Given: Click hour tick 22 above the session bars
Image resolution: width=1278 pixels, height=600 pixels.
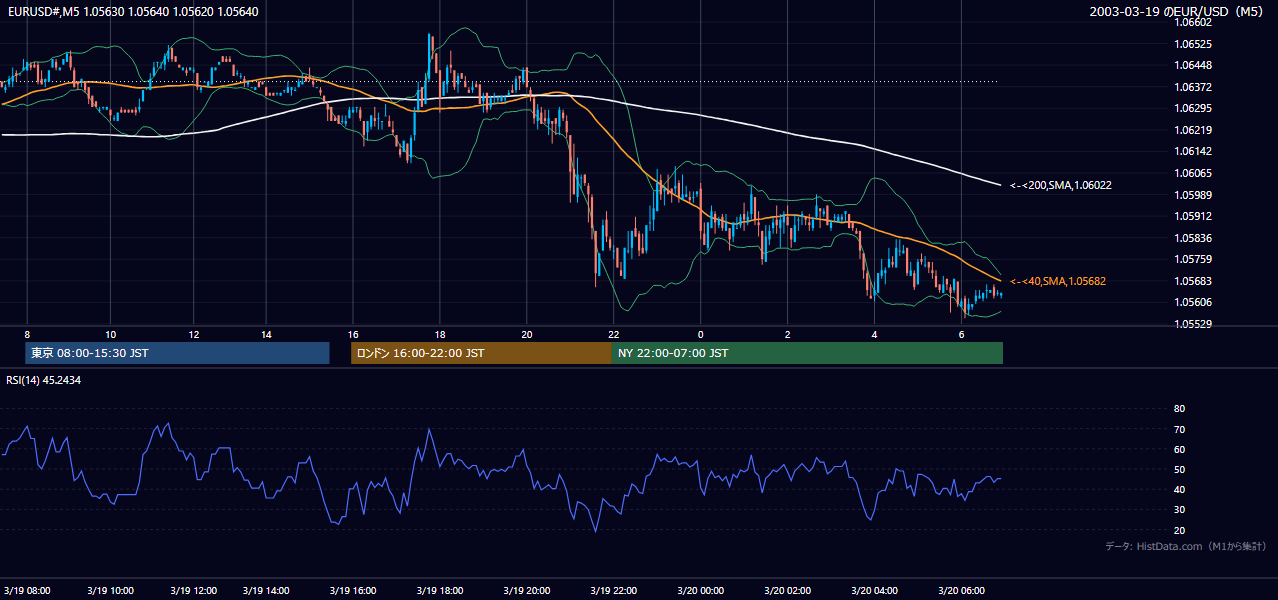Looking at the screenshot, I should pyautogui.click(x=614, y=334).
